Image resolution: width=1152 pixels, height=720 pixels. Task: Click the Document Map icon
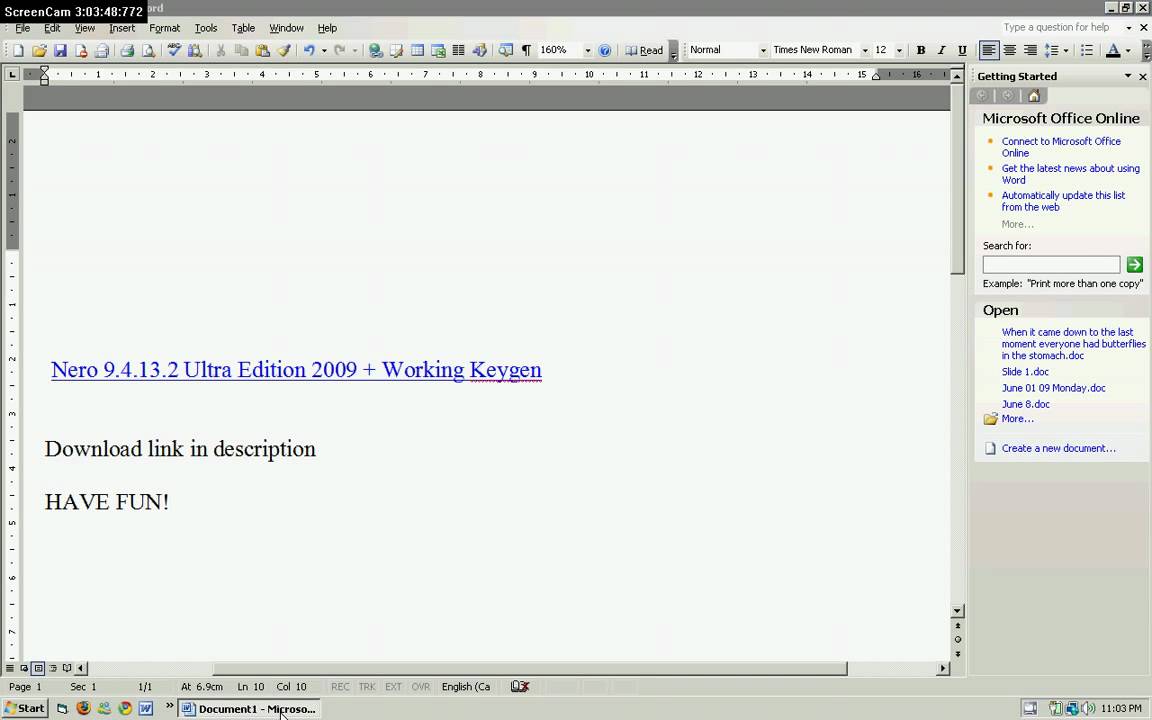(x=505, y=51)
